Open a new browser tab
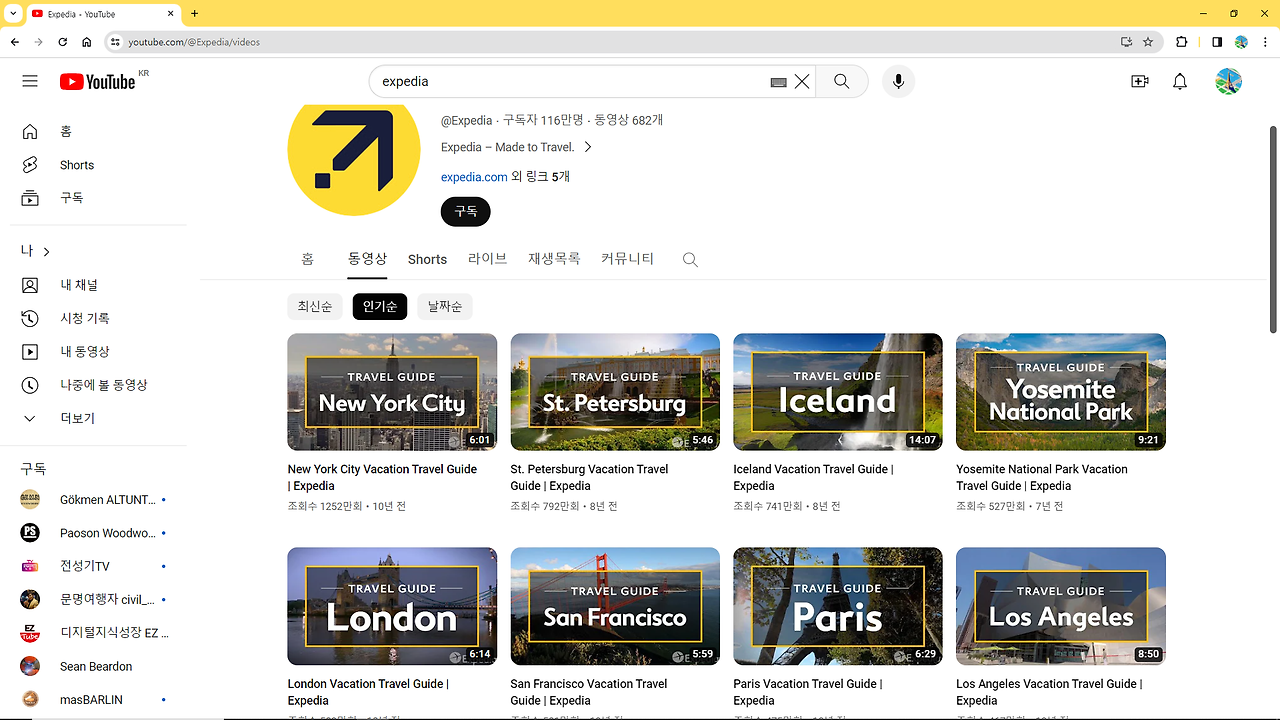Image resolution: width=1280 pixels, height=720 pixels. (194, 14)
